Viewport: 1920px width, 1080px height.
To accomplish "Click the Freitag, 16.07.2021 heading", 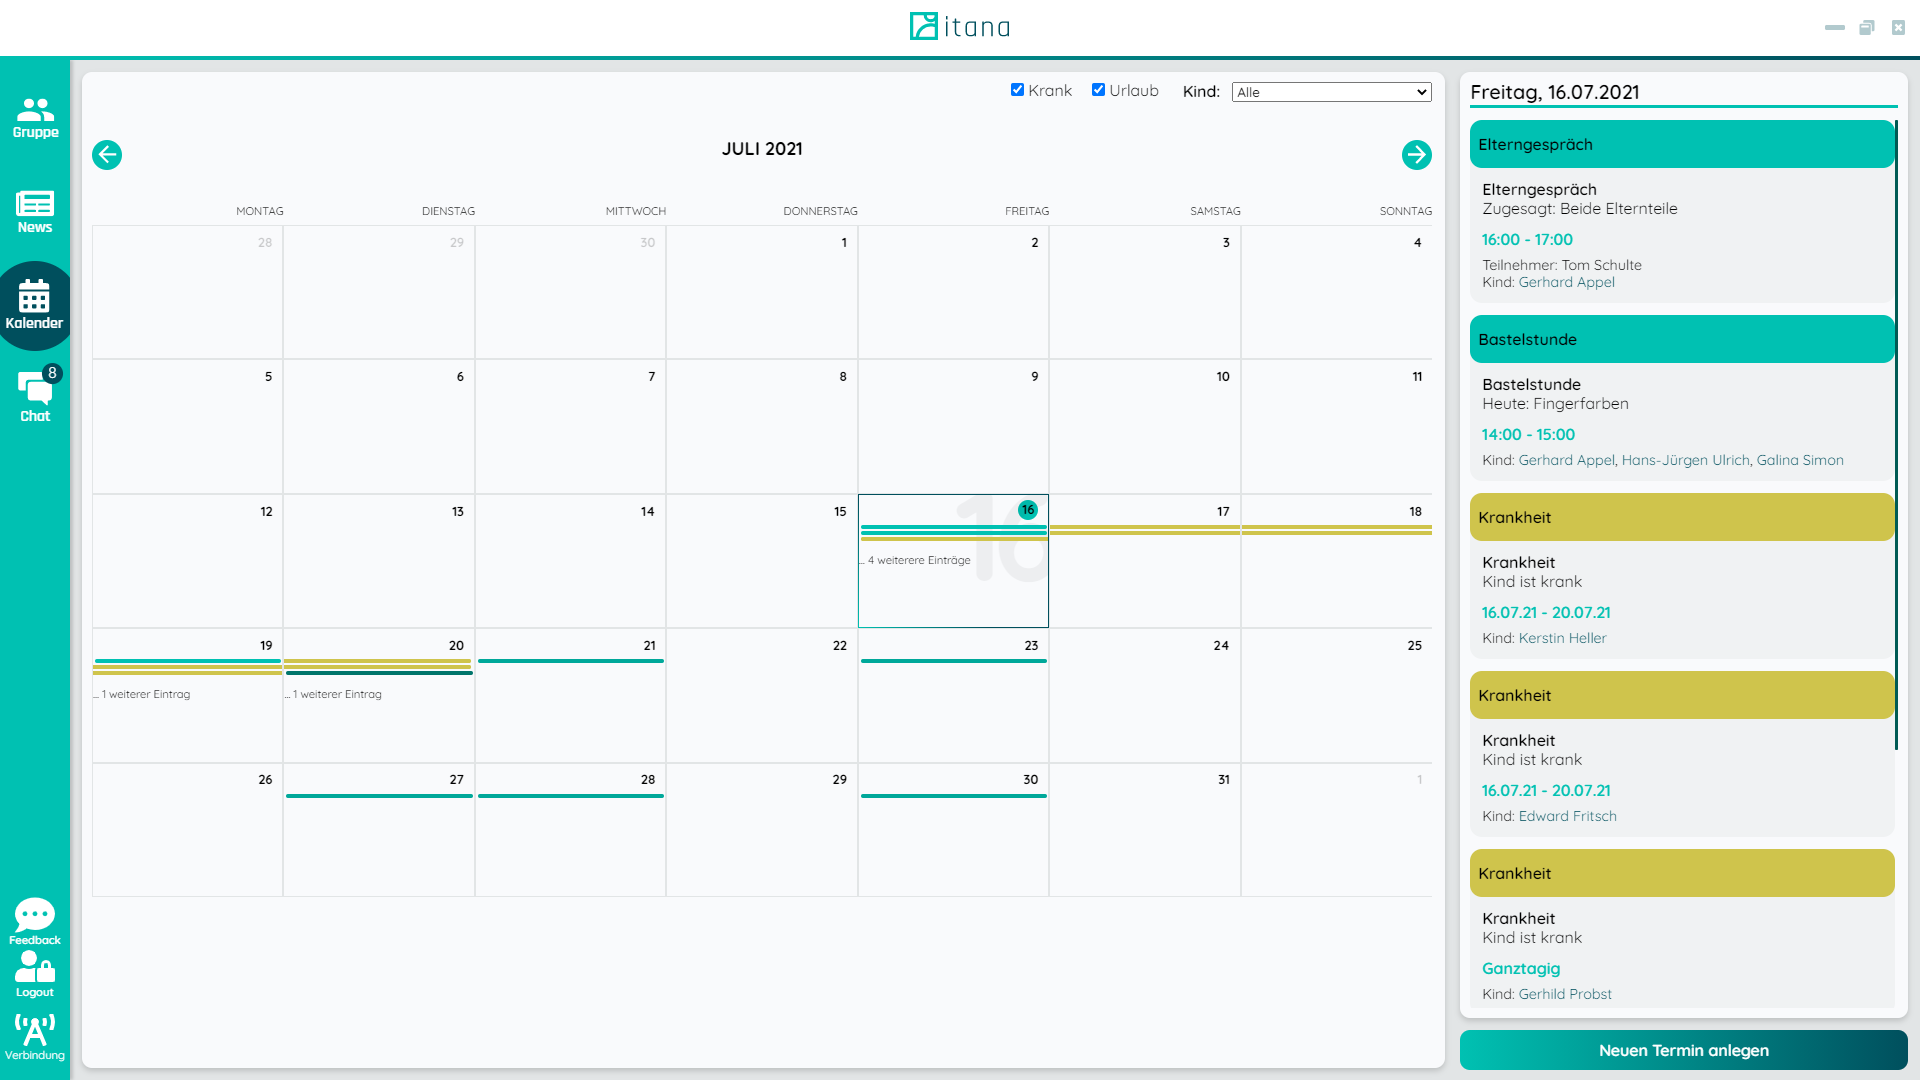I will (1554, 92).
